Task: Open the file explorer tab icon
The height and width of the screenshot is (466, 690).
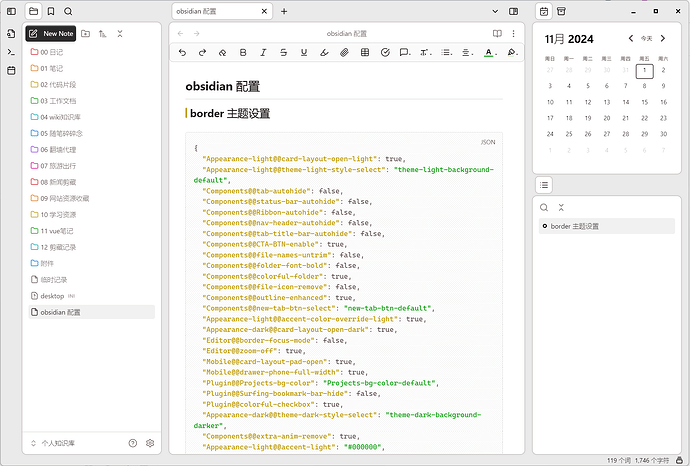Action: tap(33, 11)
